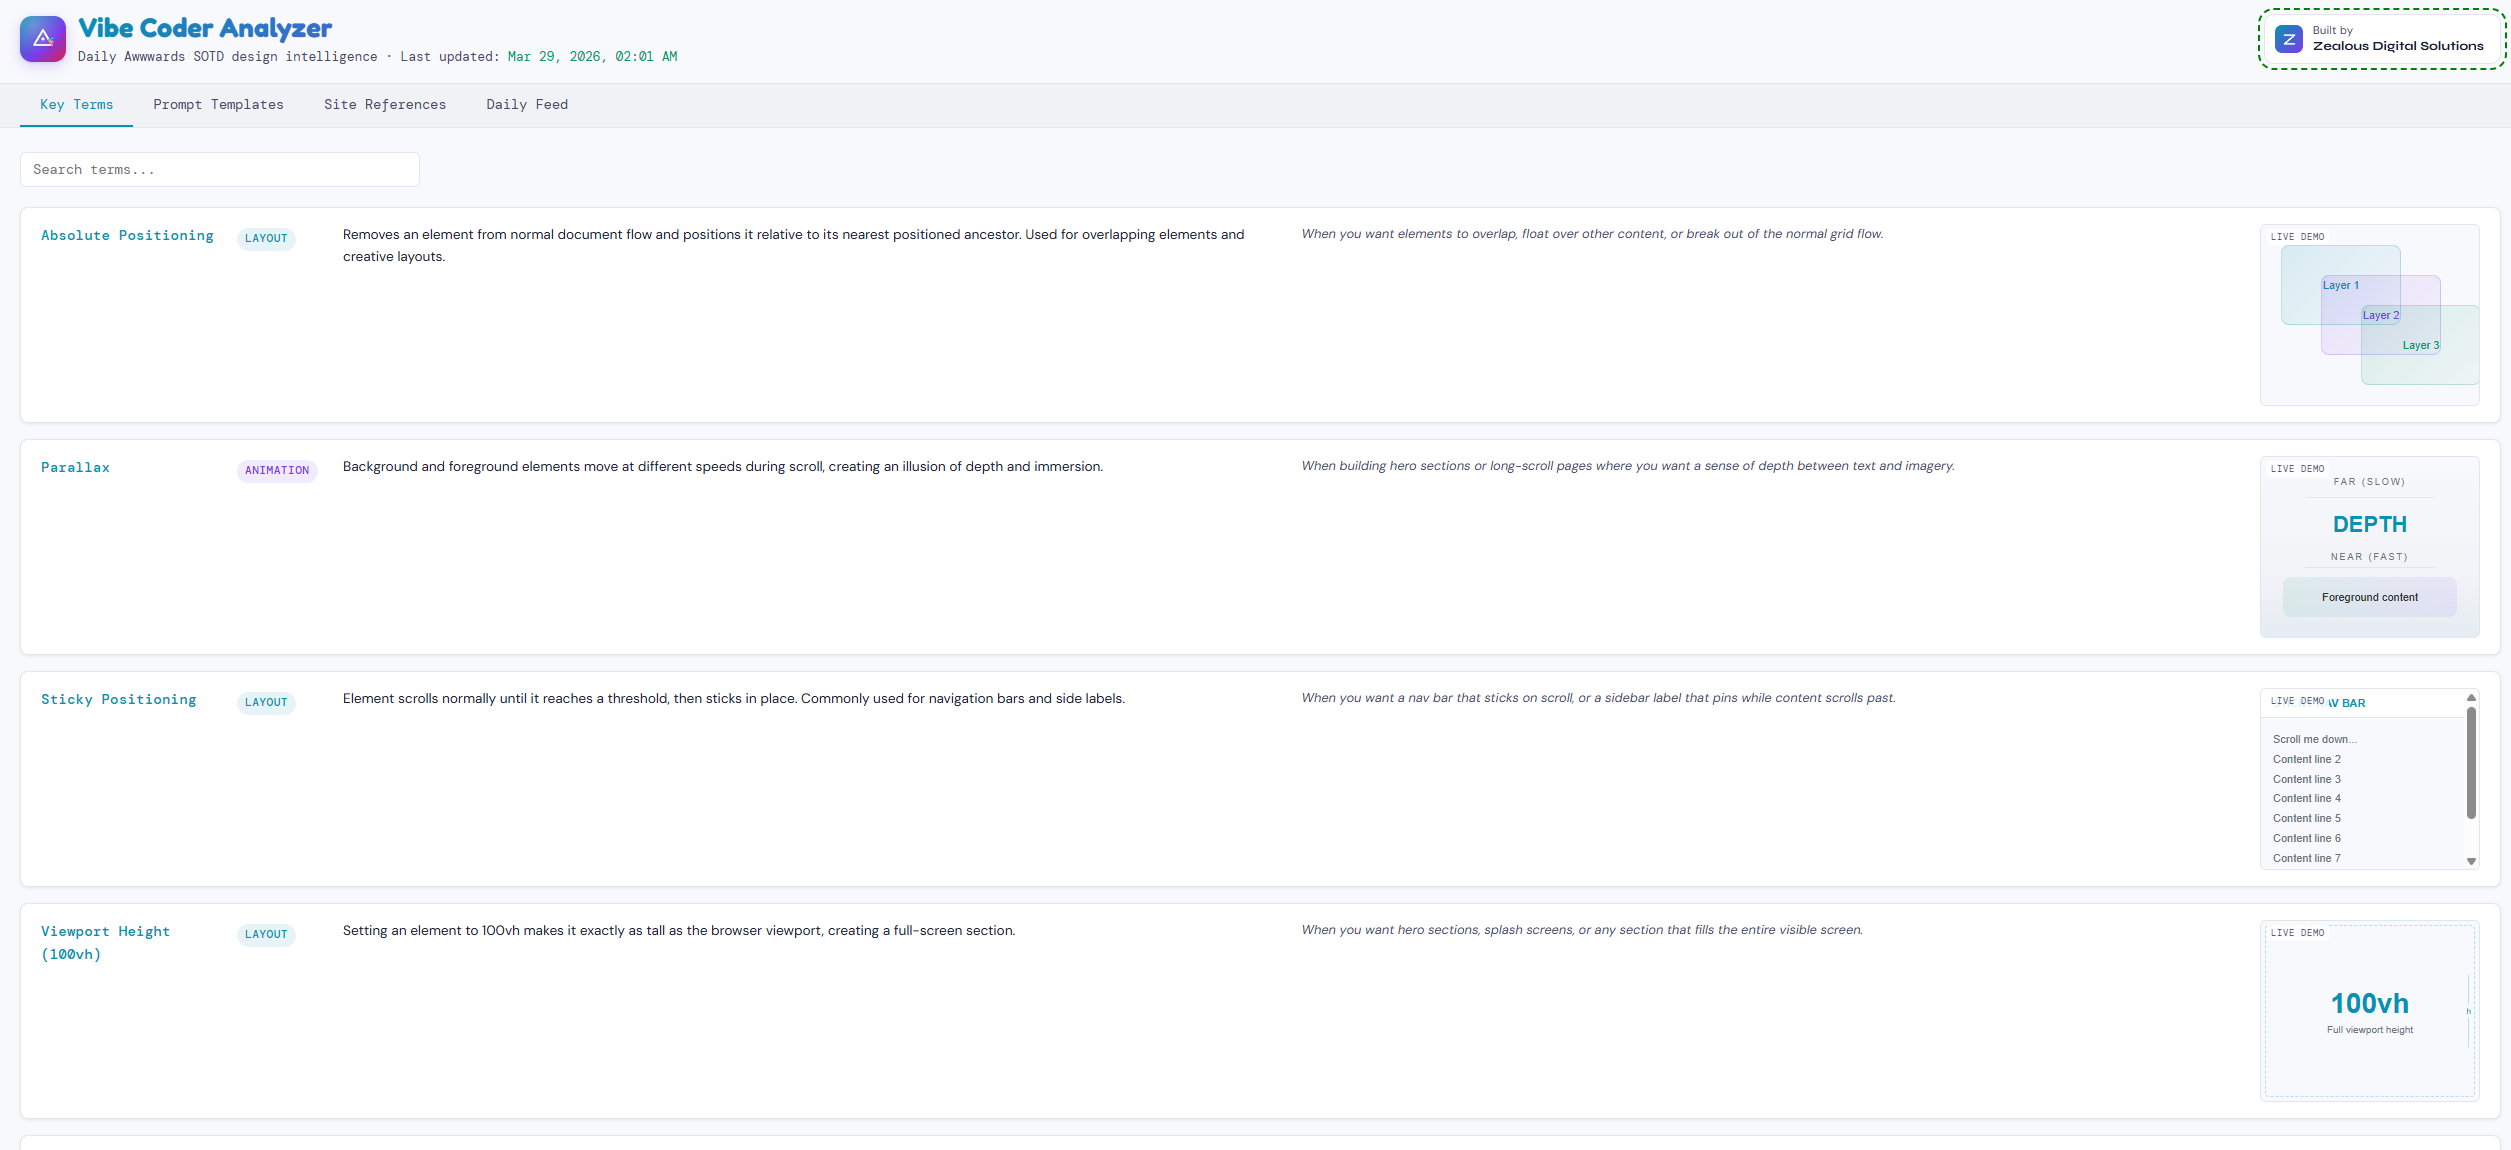
Task: Select the Parallax term title
Action: point(75,468)
